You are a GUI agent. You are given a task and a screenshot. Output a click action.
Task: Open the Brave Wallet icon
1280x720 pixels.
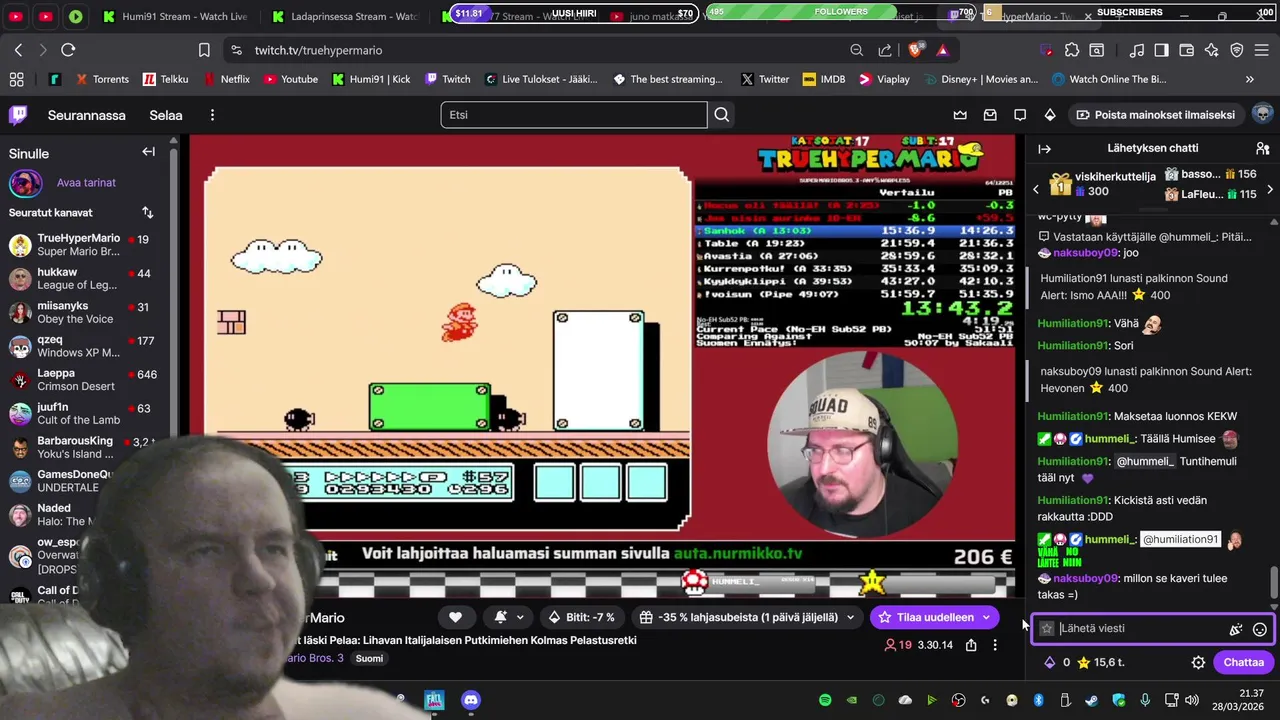pos(1187,50)
